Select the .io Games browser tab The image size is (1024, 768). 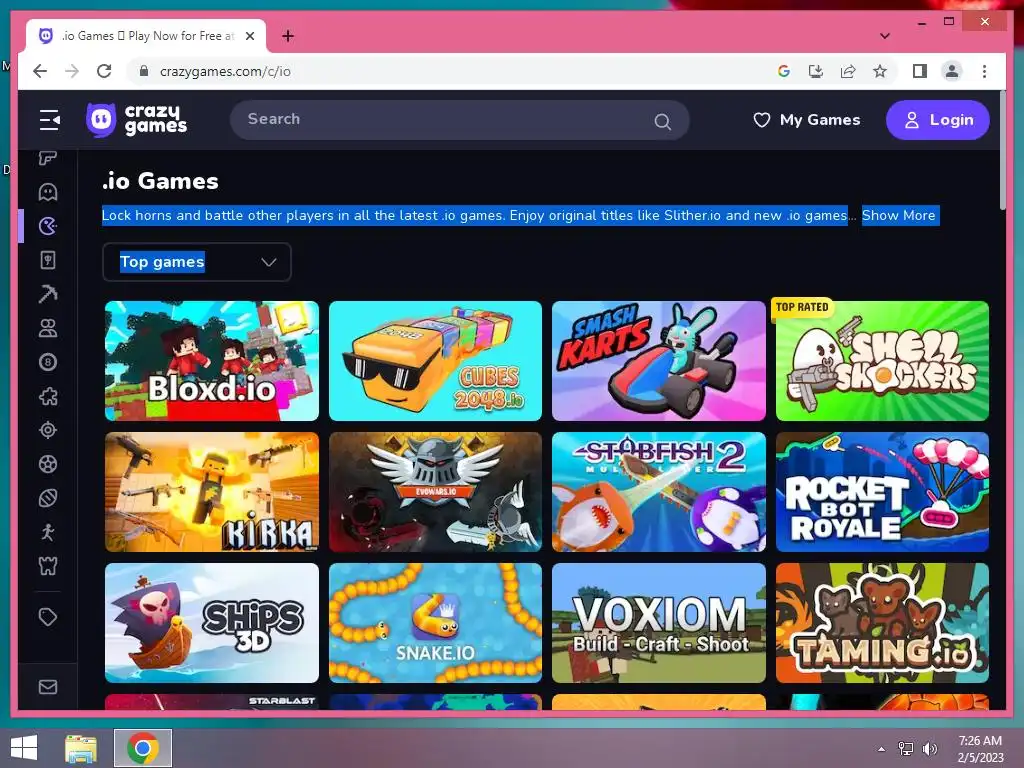(x=146, y=36)
